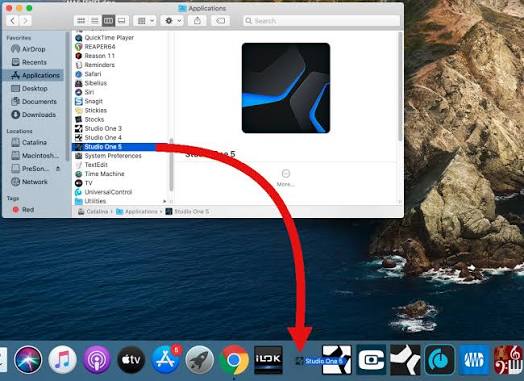This screenshot has height=381, width=524.
Task: Switch Finder to column view
Action: (x=108, y=21)
